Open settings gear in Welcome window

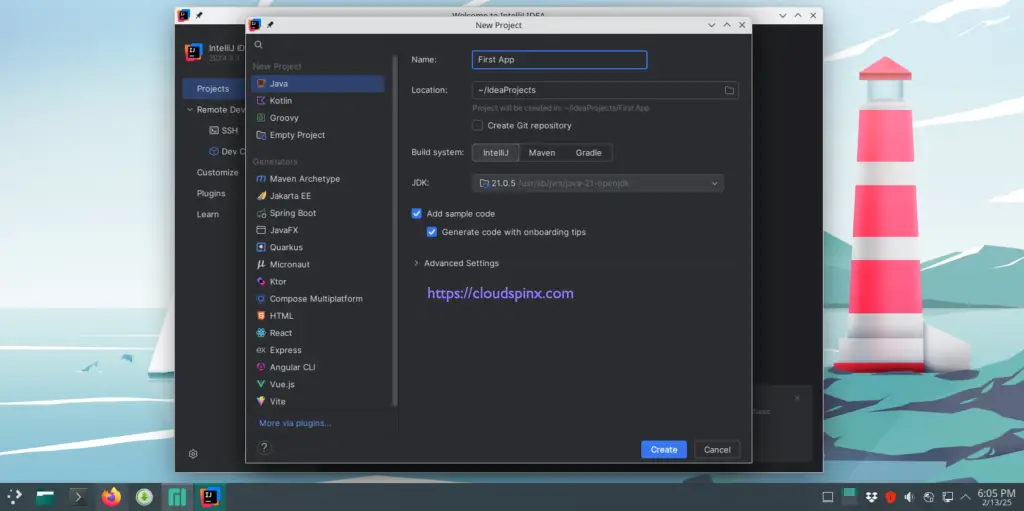pos(193,453)
